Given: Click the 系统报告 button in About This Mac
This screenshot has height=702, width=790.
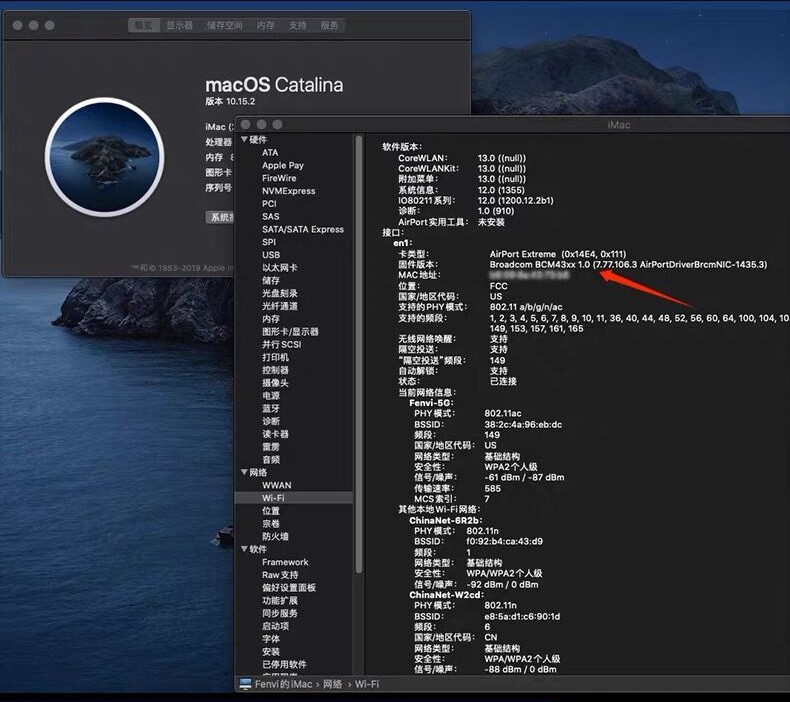Looking at the screenshot, I should pos(220,217).
